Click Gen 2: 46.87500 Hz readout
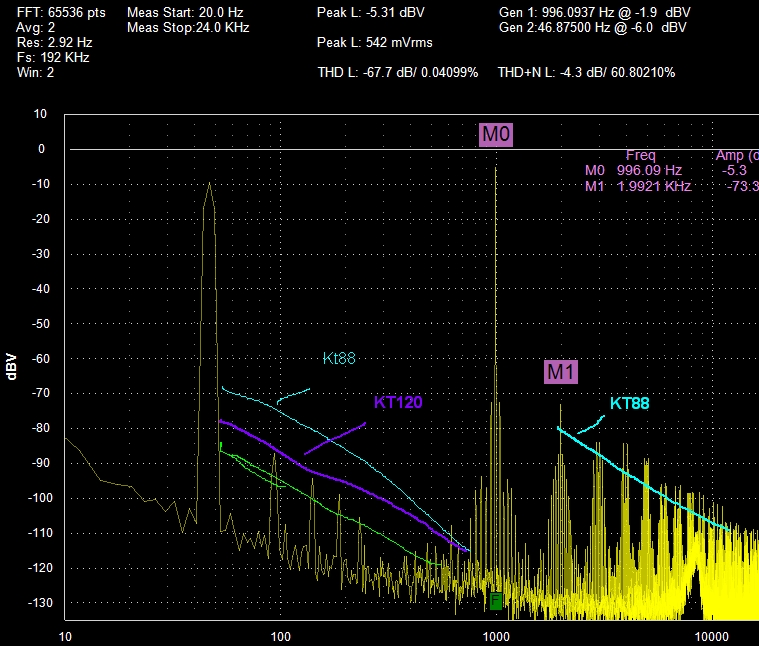This screenshot has height=646, width=759. pyautogui.click(x=592, y=28)
